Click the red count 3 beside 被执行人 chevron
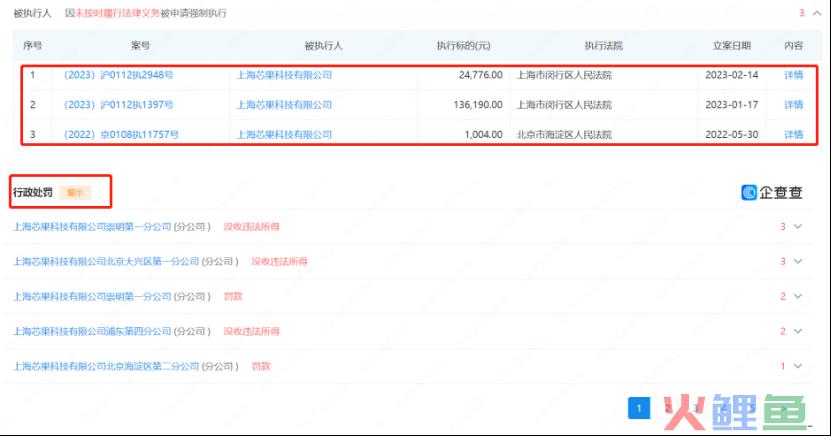Screen dimensions: 831x436 click(801, 13)
